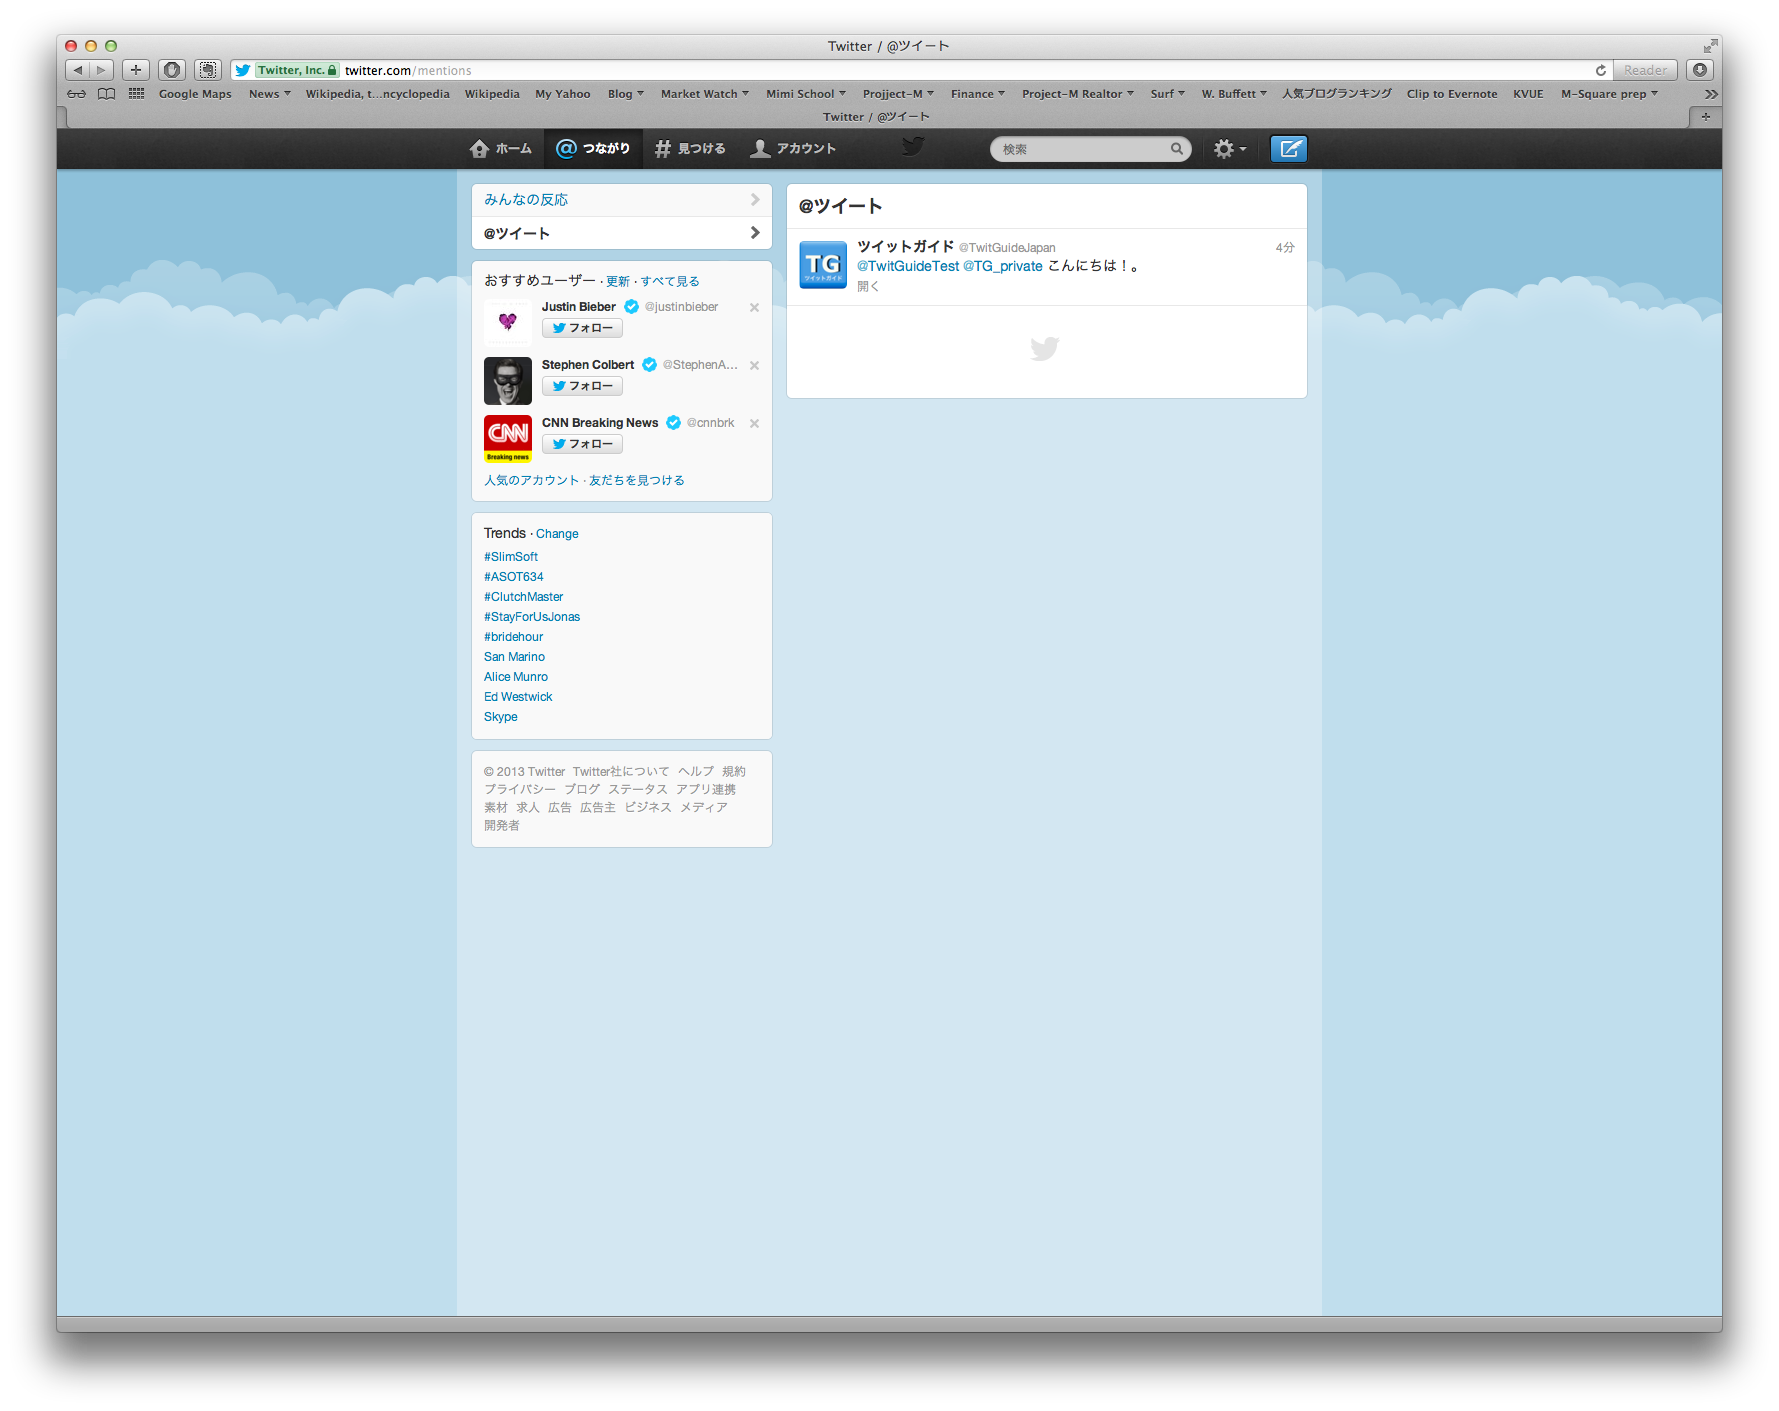
Task: Open the つながり connect tab
Action: coord(594,149)
